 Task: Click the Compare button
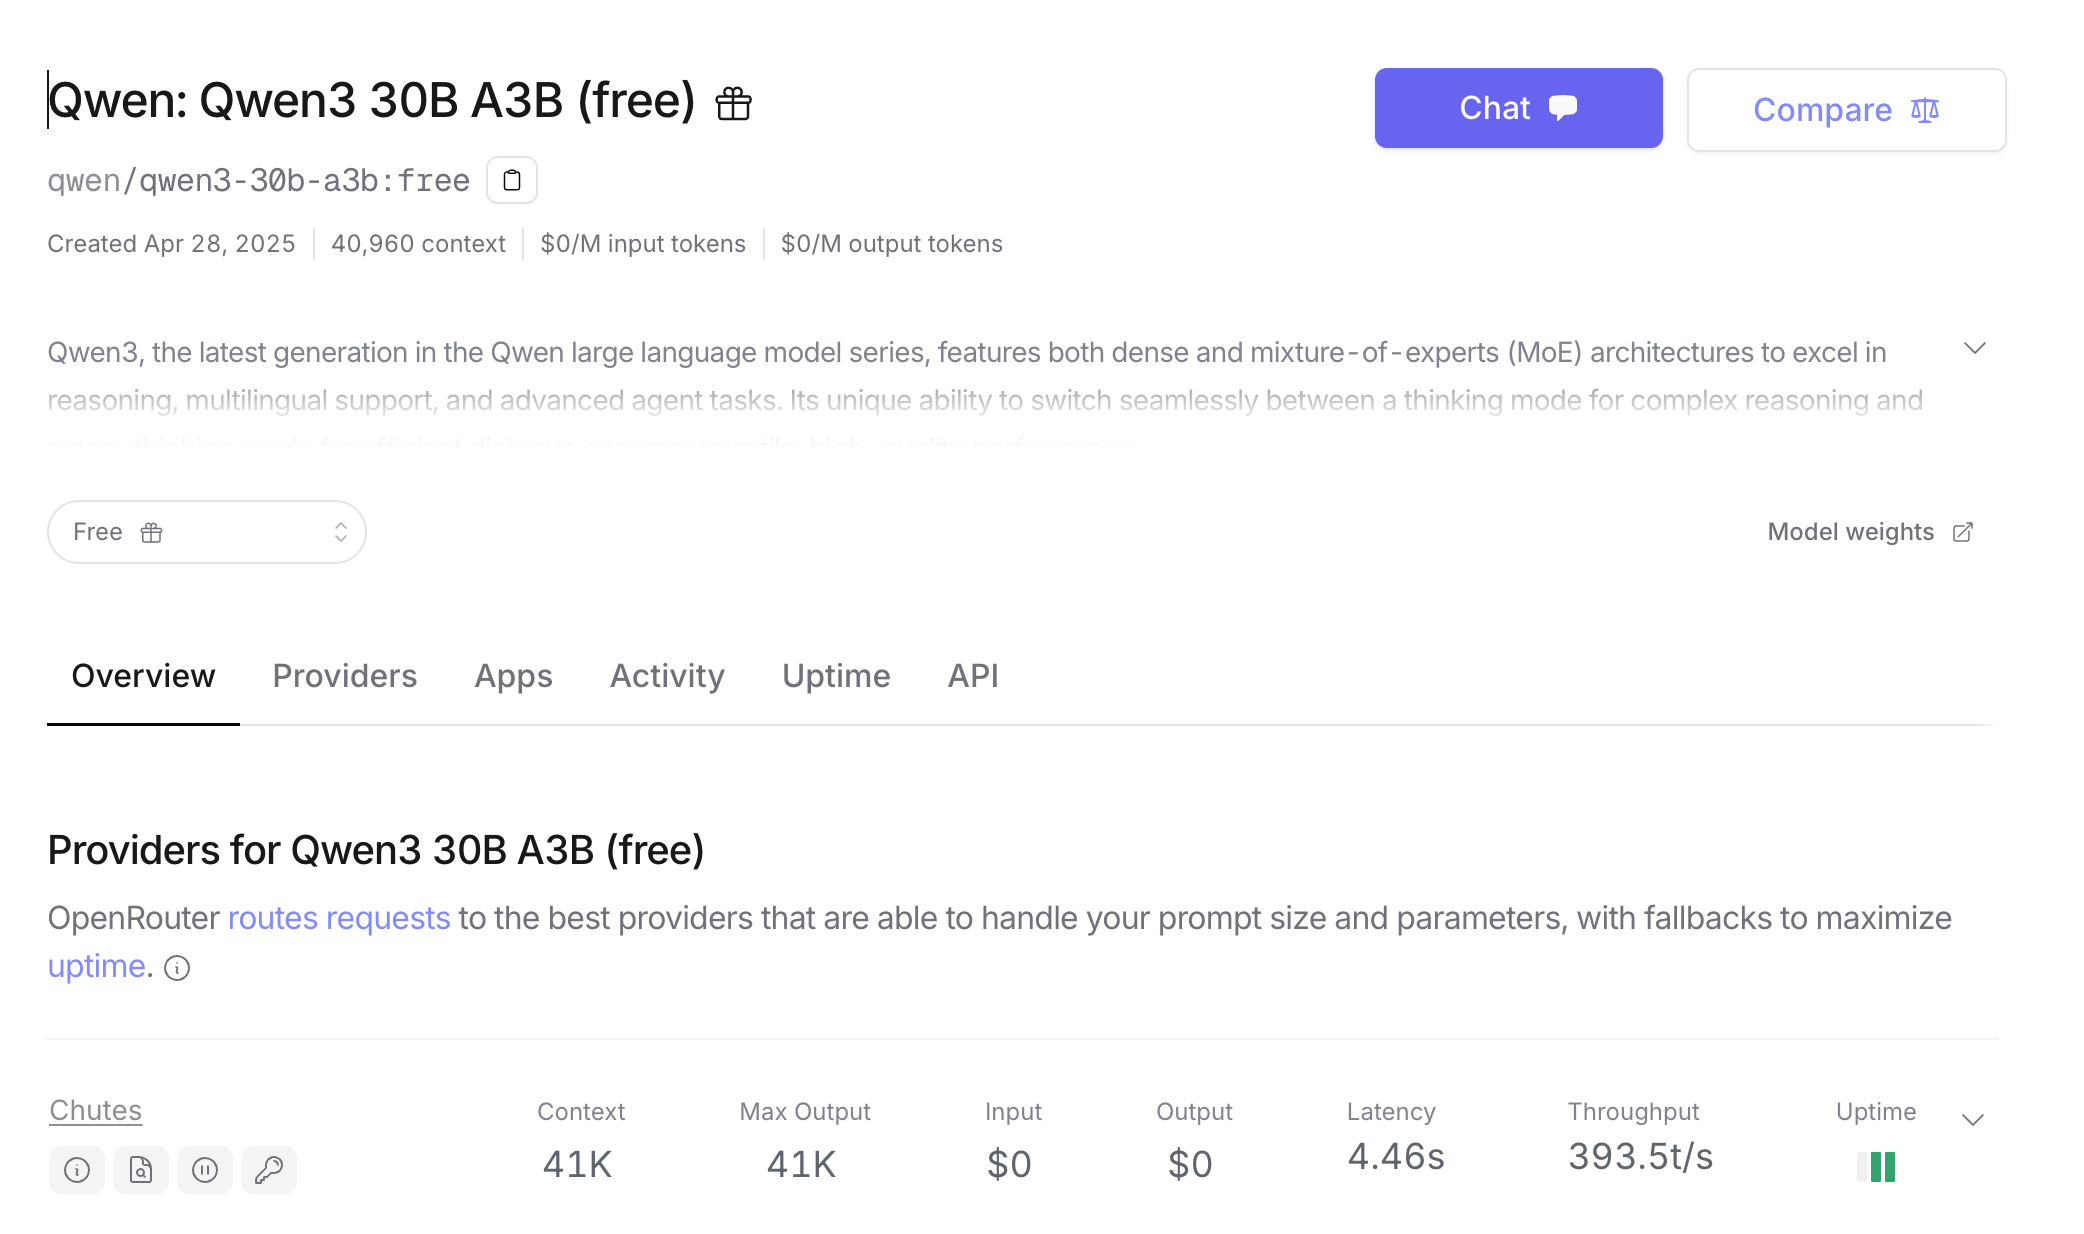coord(1846,110)
